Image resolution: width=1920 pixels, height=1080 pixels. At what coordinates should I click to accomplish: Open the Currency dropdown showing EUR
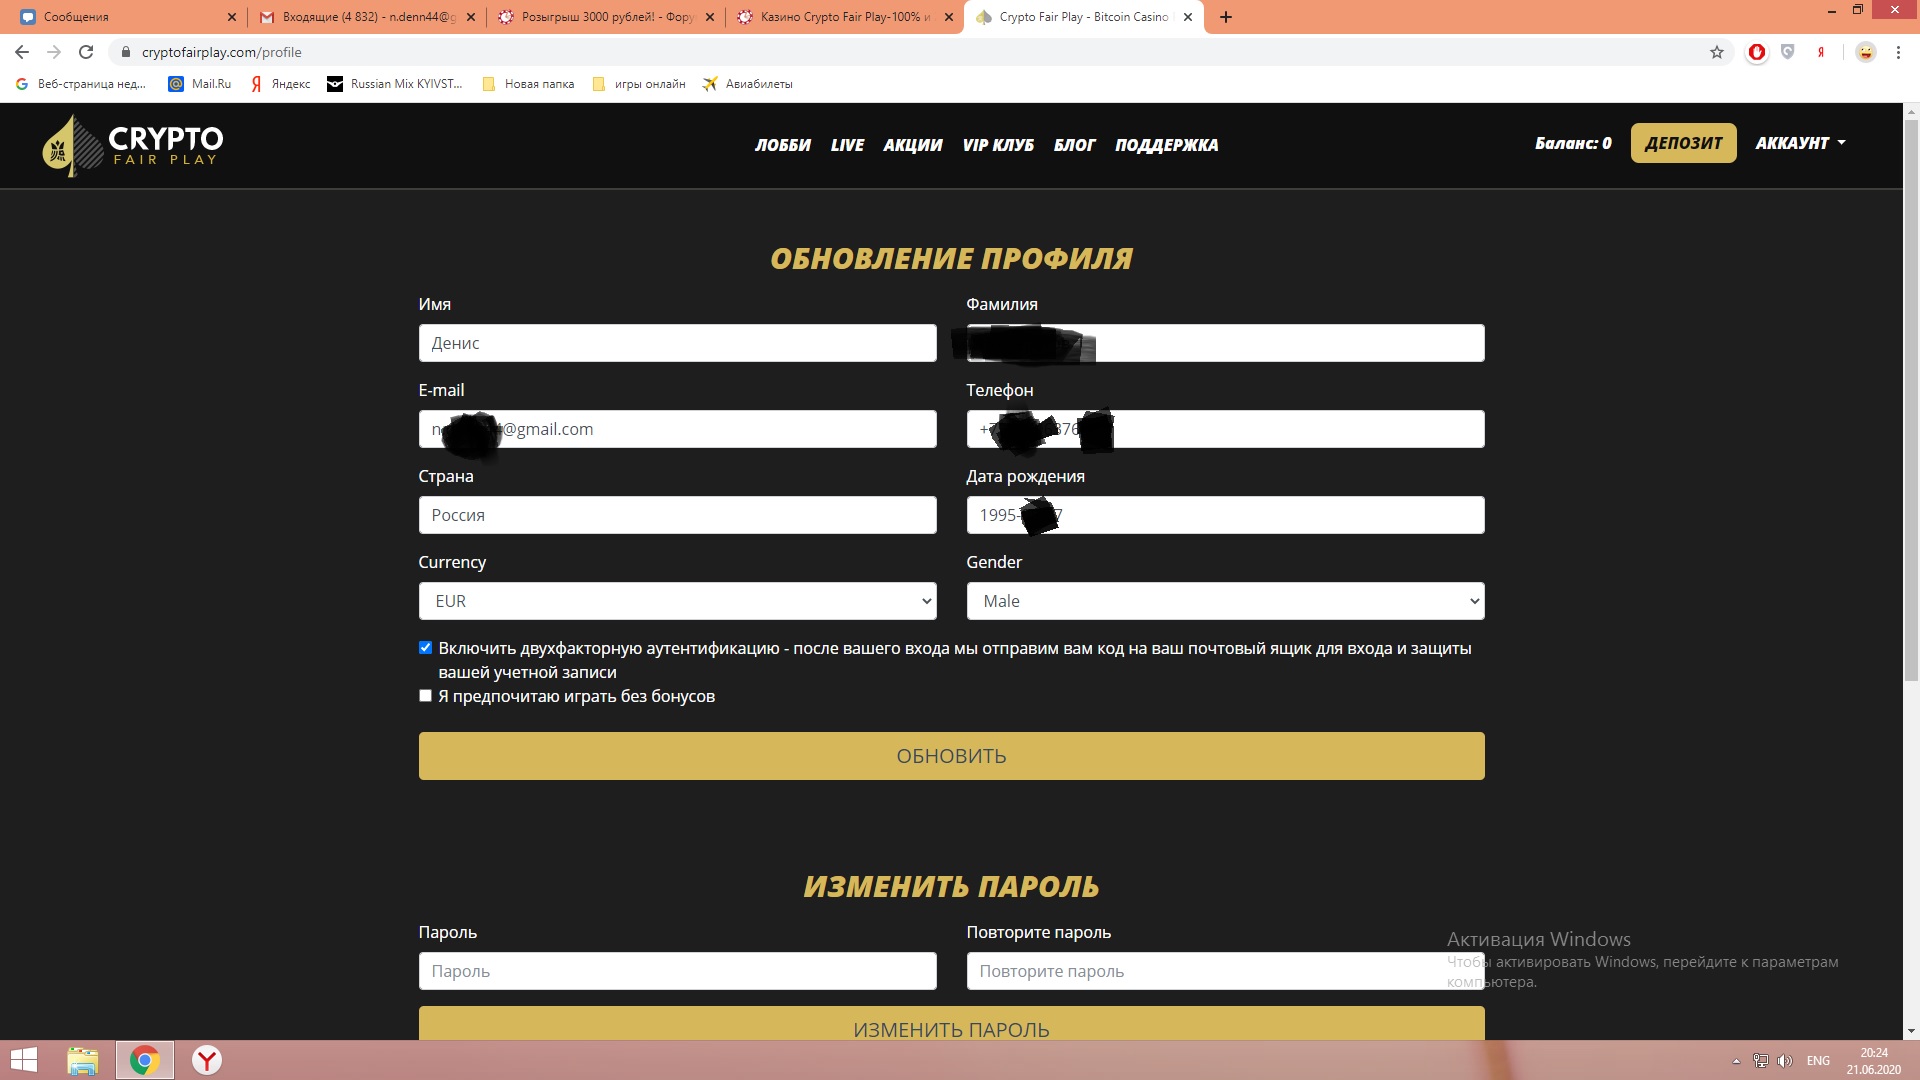pos(677,601)
